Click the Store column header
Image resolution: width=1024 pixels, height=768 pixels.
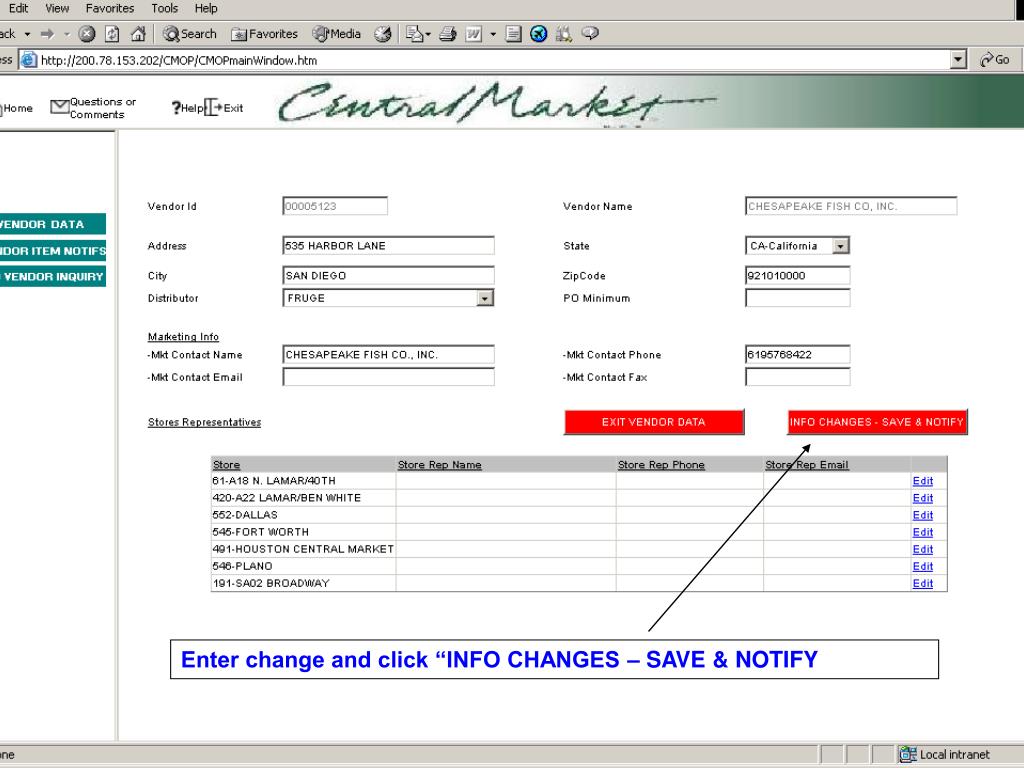point(226,465)
